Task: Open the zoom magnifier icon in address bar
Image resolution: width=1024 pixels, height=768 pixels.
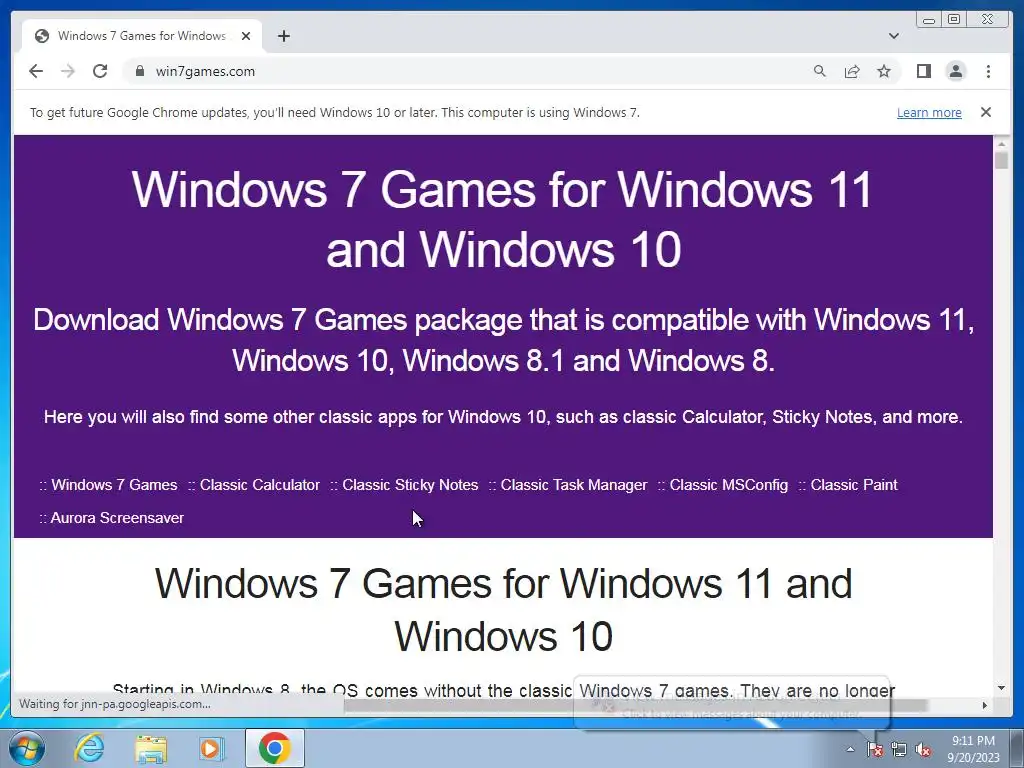Action: 820,71
